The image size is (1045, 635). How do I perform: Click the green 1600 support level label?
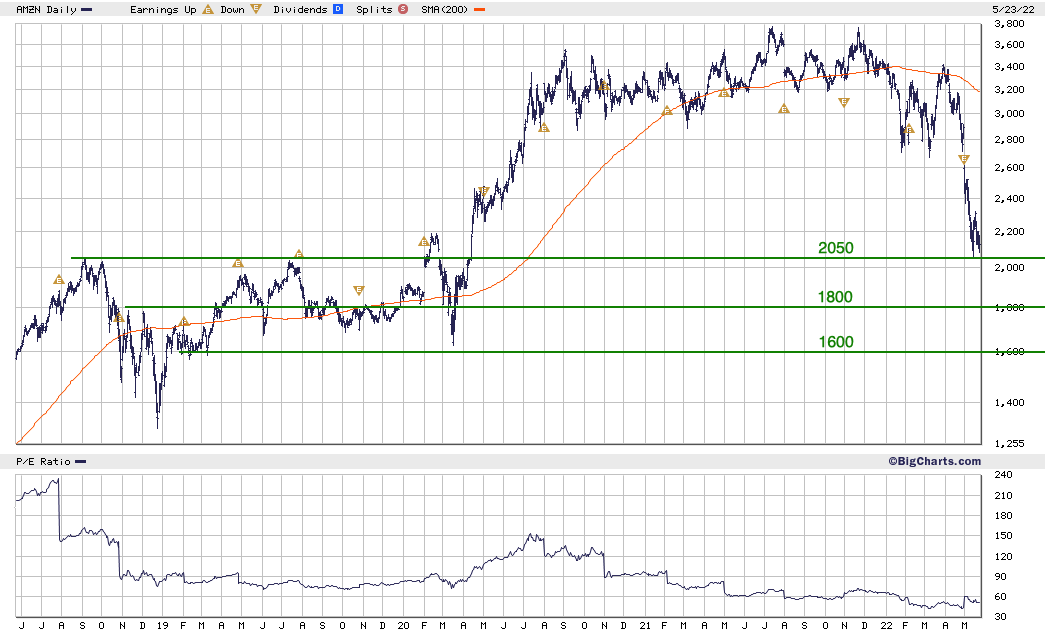coord(836,342)
